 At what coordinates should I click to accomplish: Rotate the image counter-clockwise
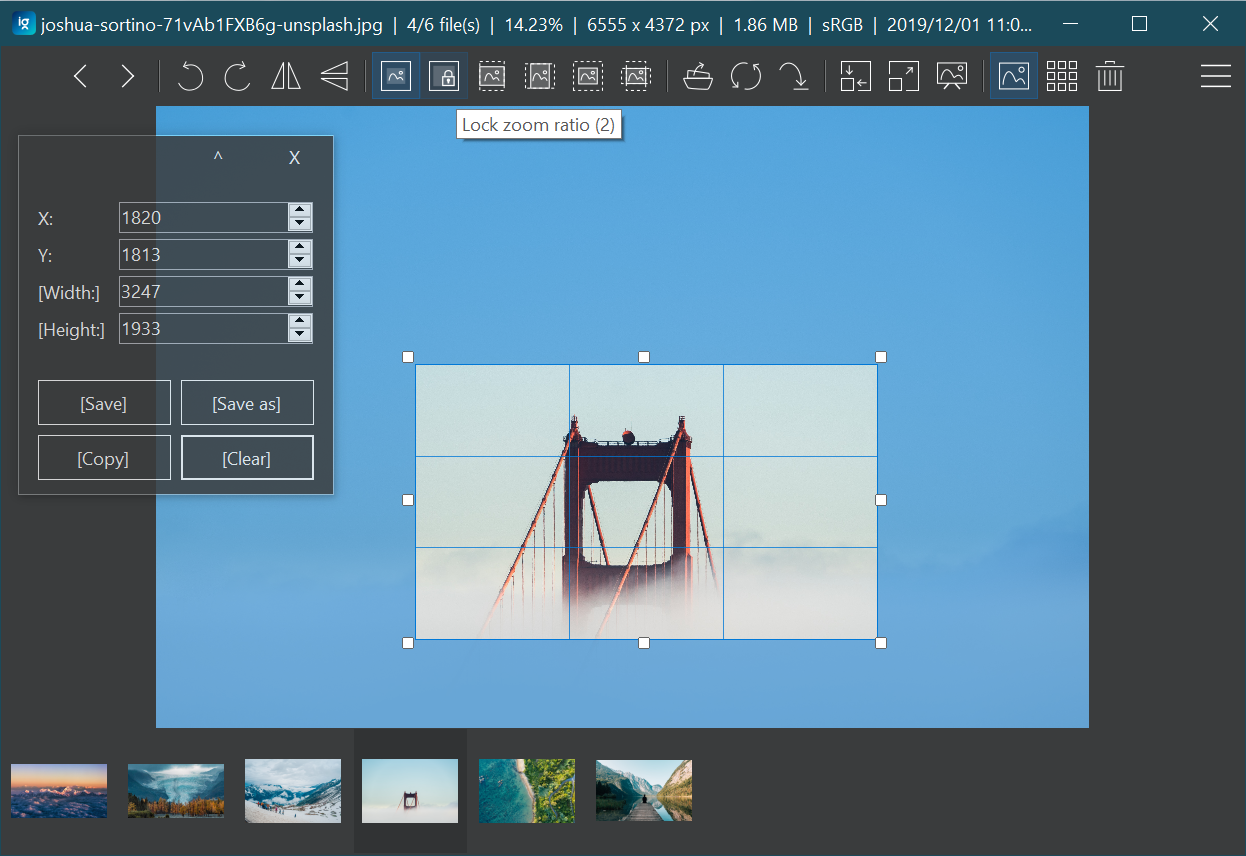click(x=190, y=76)
